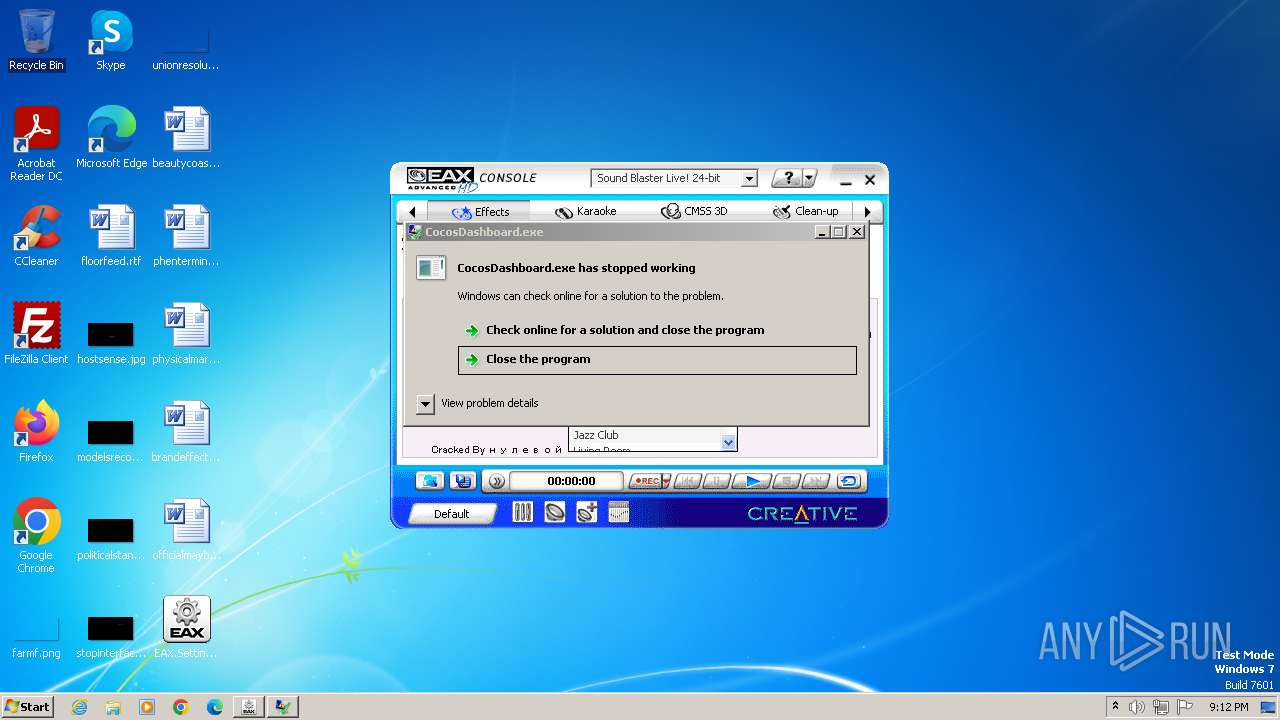
Task: Open the CMSS 3D tab
Action: click(x=694, y=212)
